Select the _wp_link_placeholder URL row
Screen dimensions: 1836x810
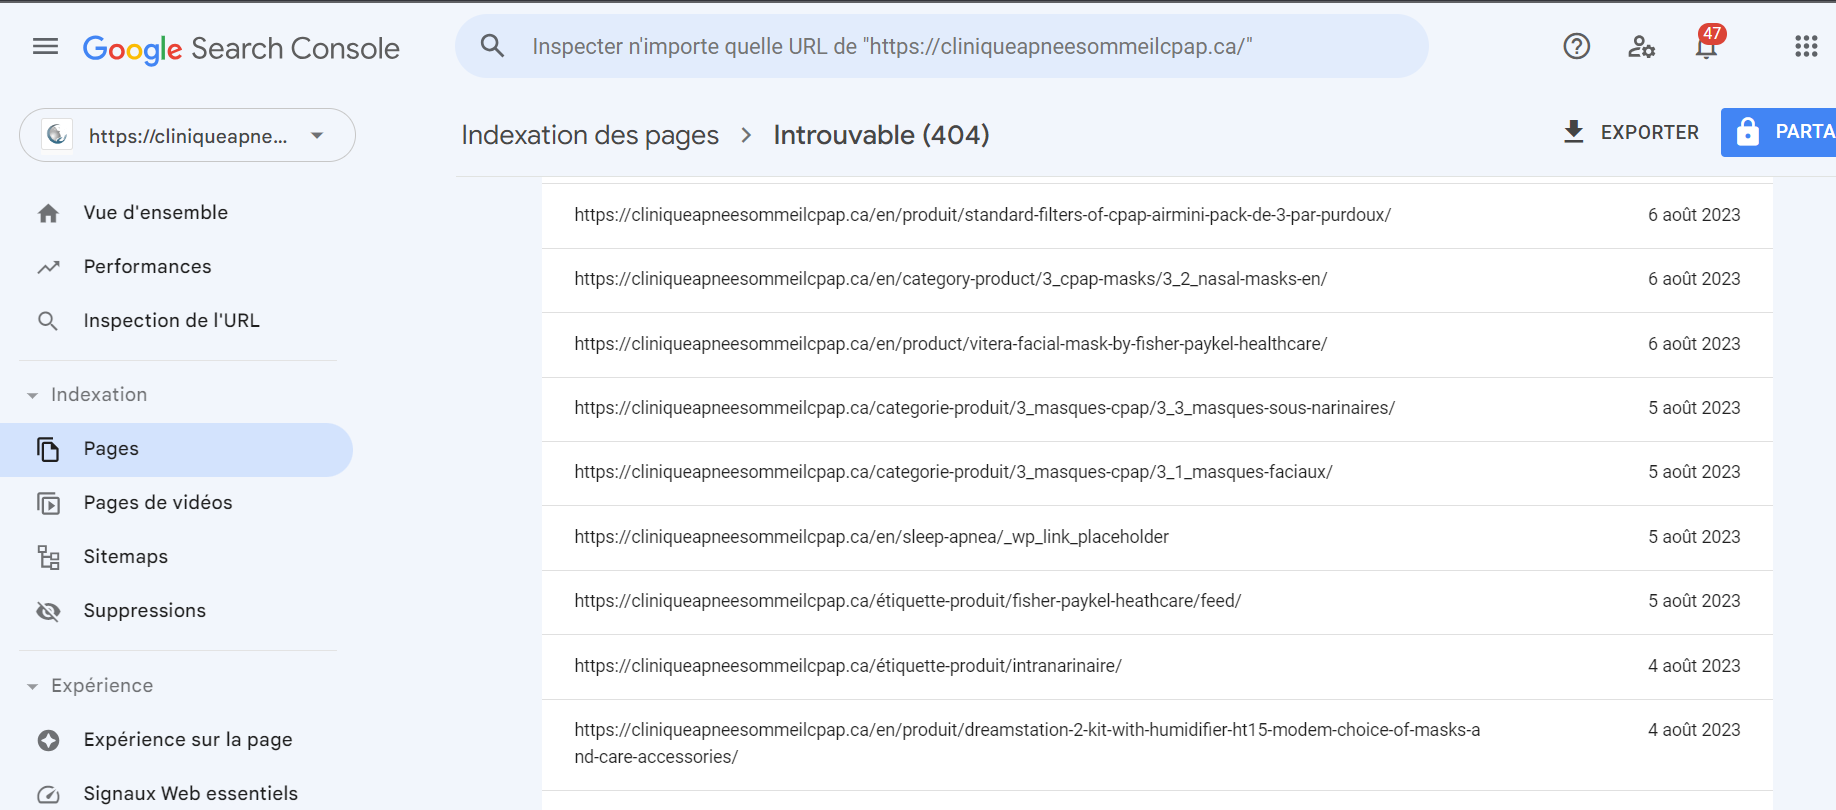tap(1157, 537)
